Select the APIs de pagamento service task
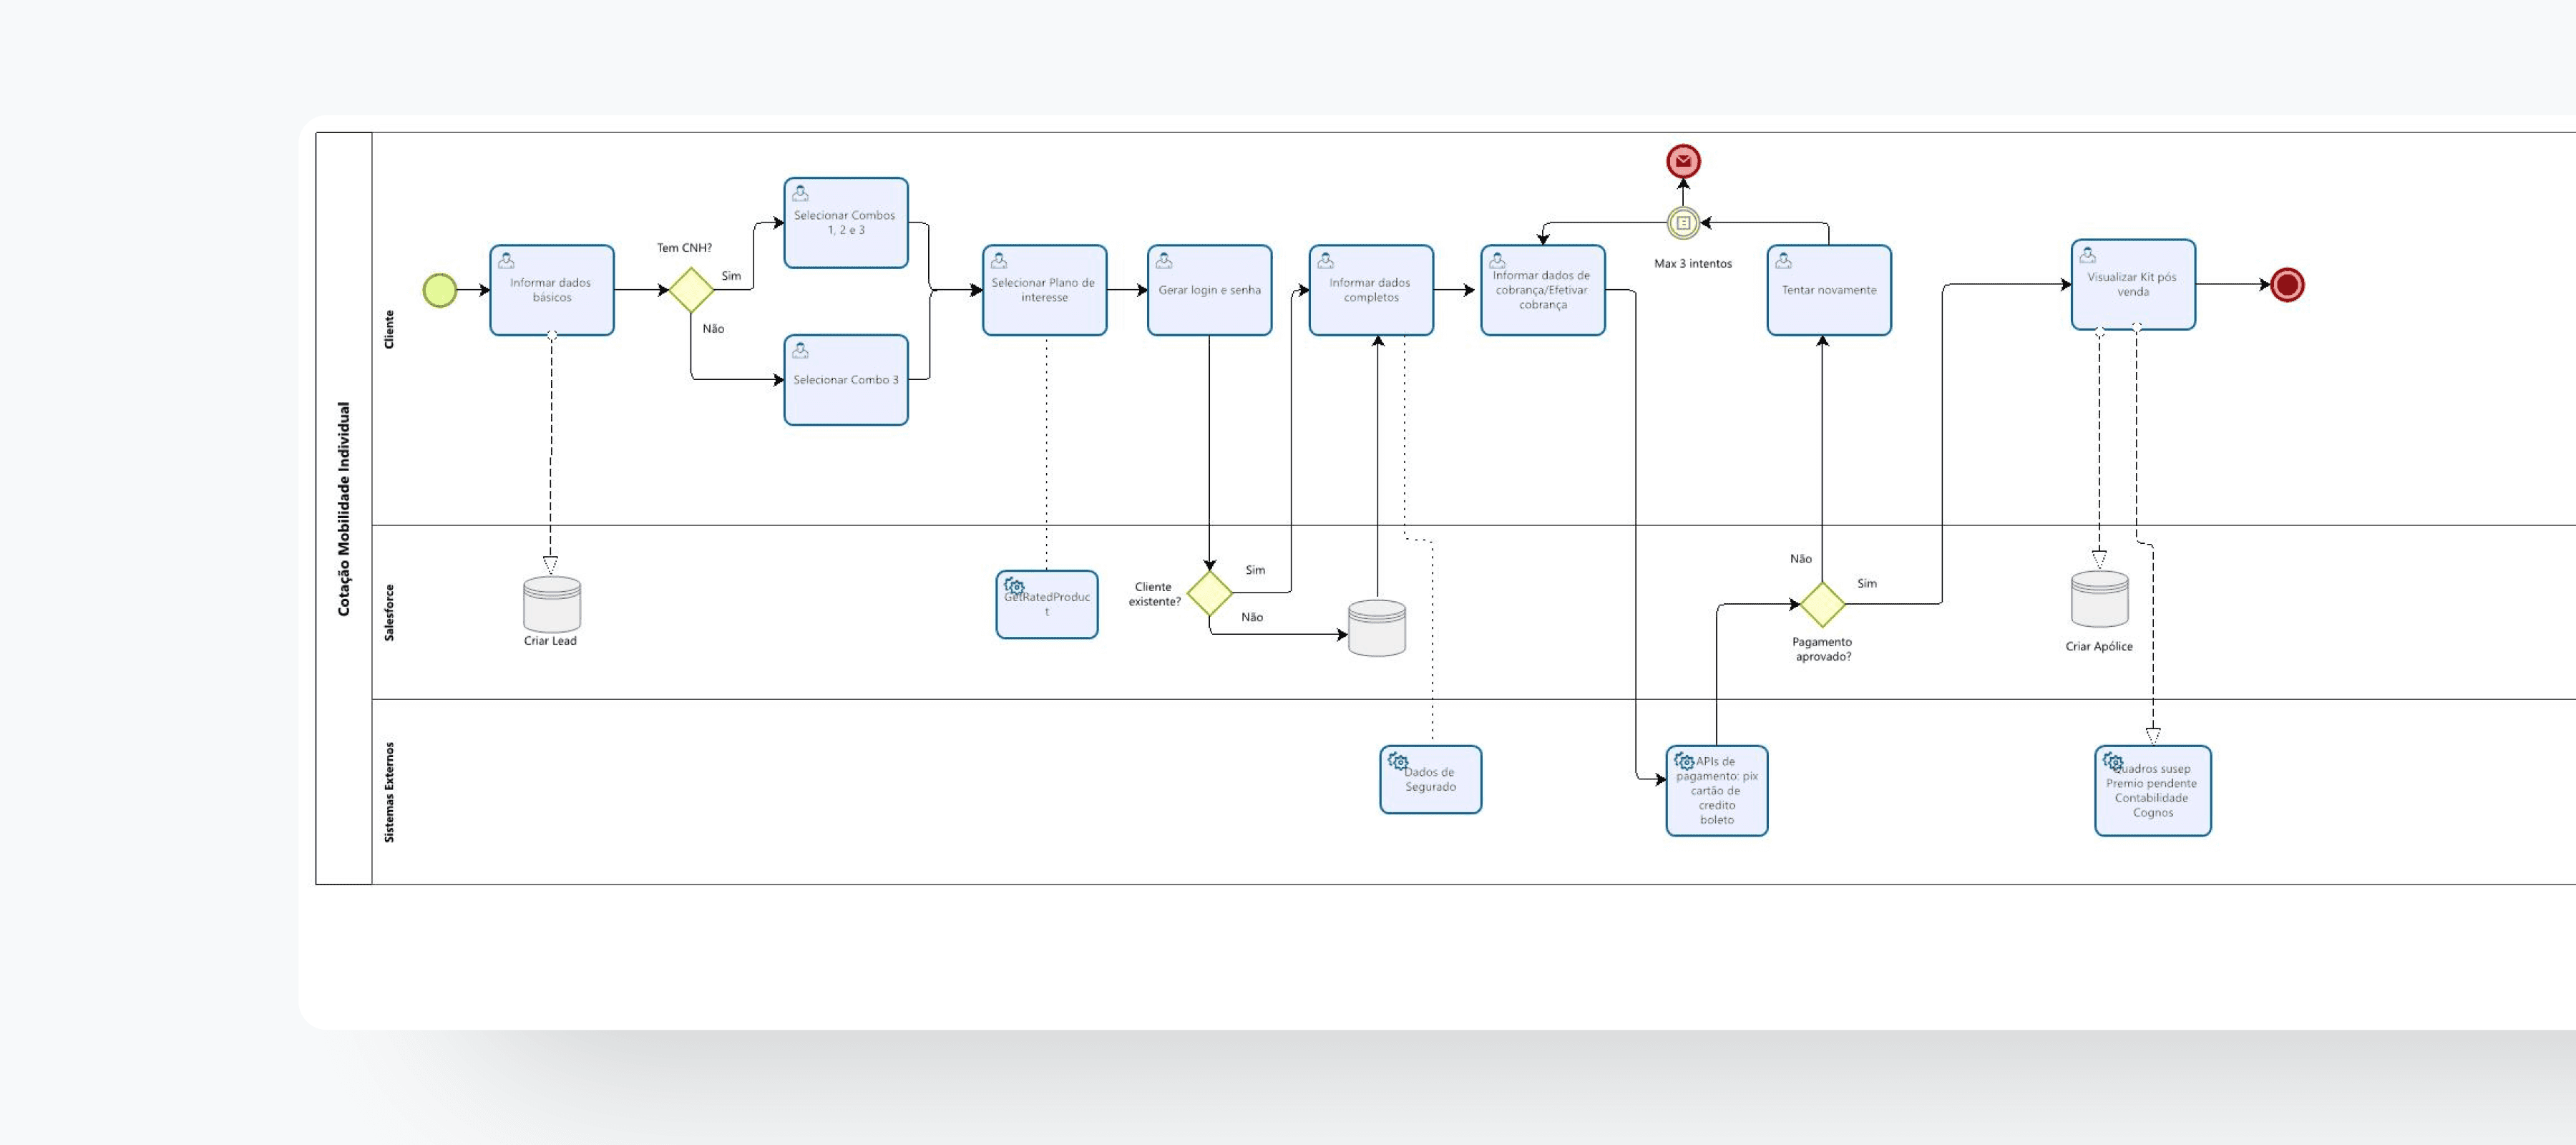 tap(1716, 791)
